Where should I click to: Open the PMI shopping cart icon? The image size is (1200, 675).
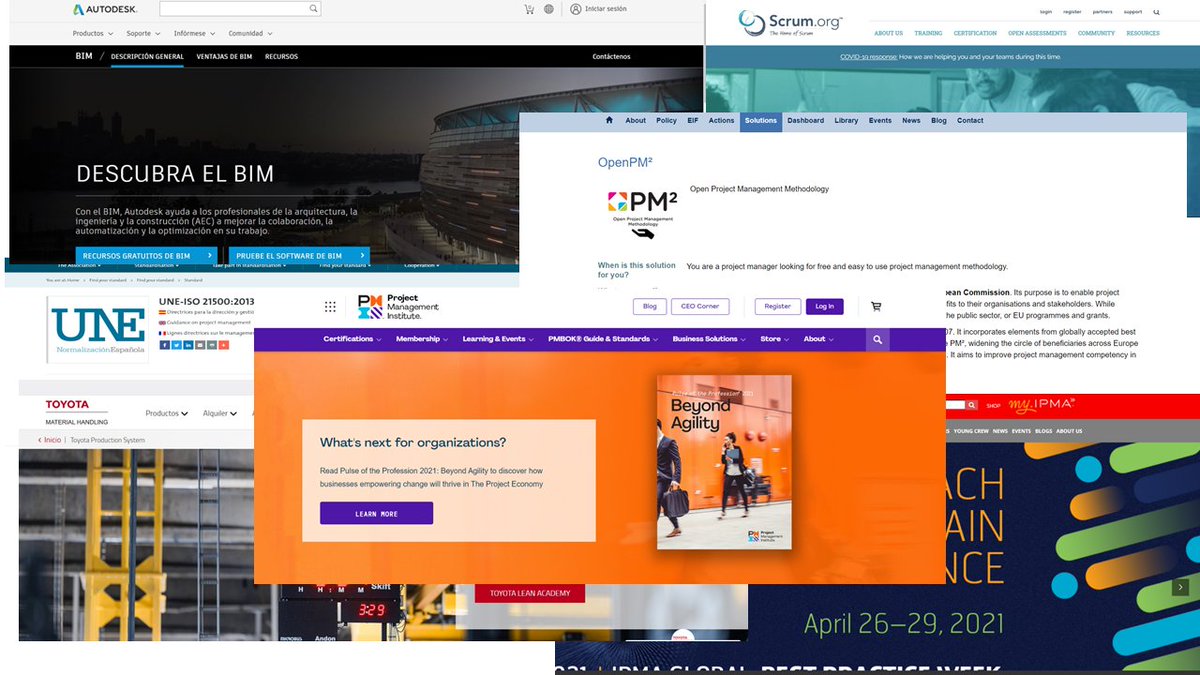tap(876, 307)
